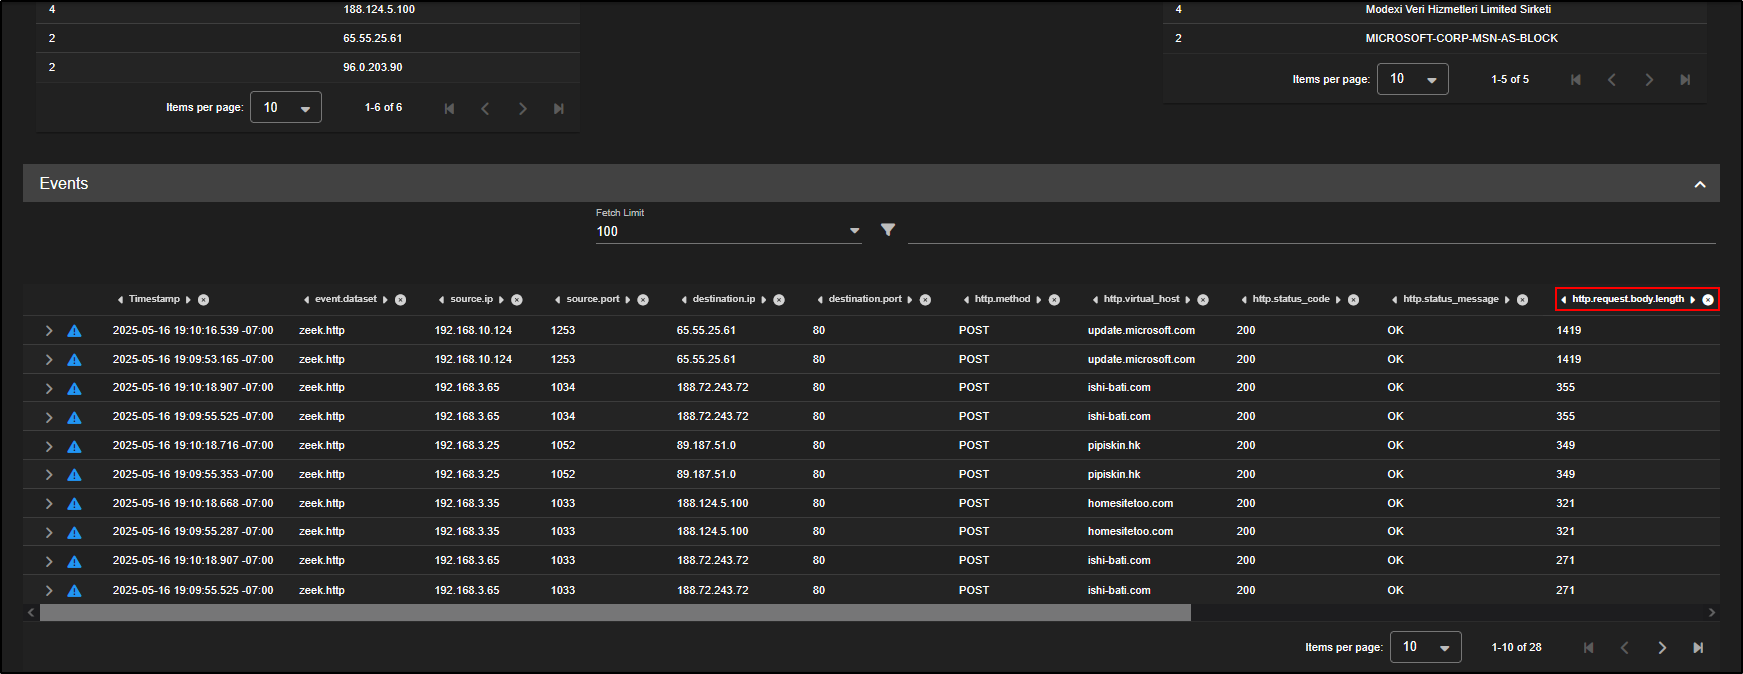Click the filter funnel icon in Events

887,230
